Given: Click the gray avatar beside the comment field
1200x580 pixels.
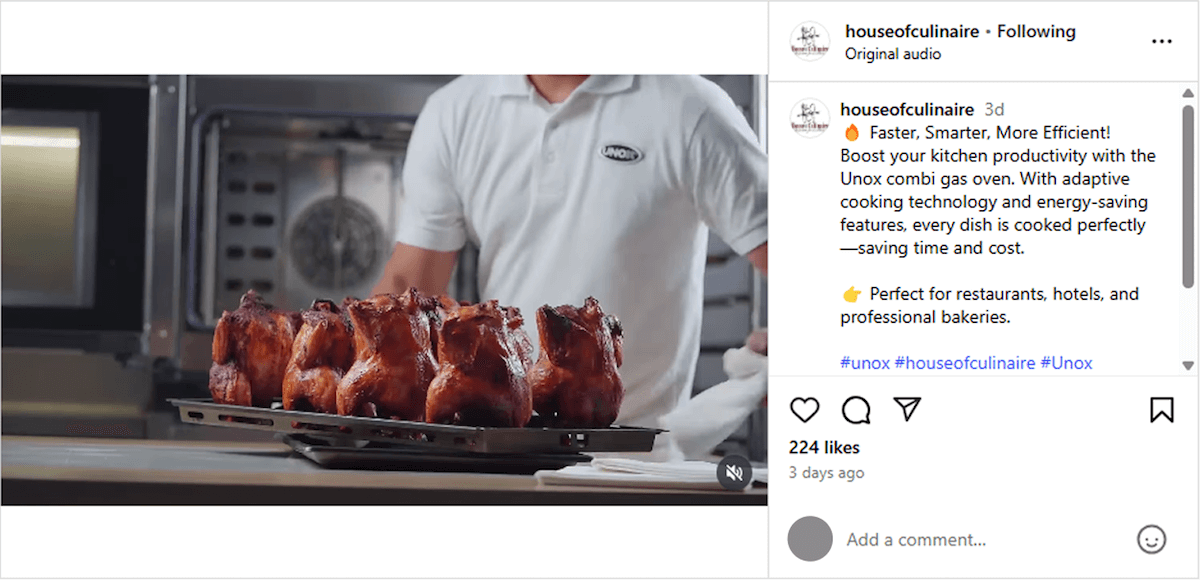Looking at the screenshot, I should 810,539.
